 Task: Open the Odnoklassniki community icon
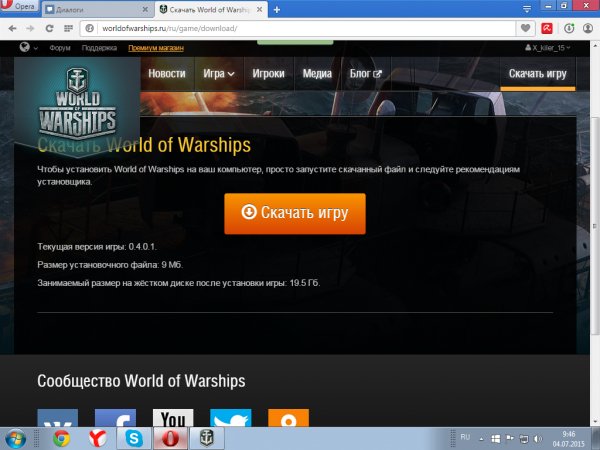click(x=289, y=418)
